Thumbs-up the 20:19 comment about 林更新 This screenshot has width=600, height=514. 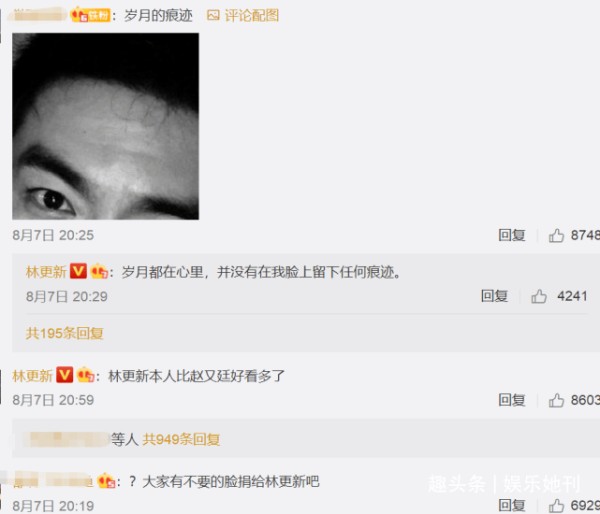[556, 505]
